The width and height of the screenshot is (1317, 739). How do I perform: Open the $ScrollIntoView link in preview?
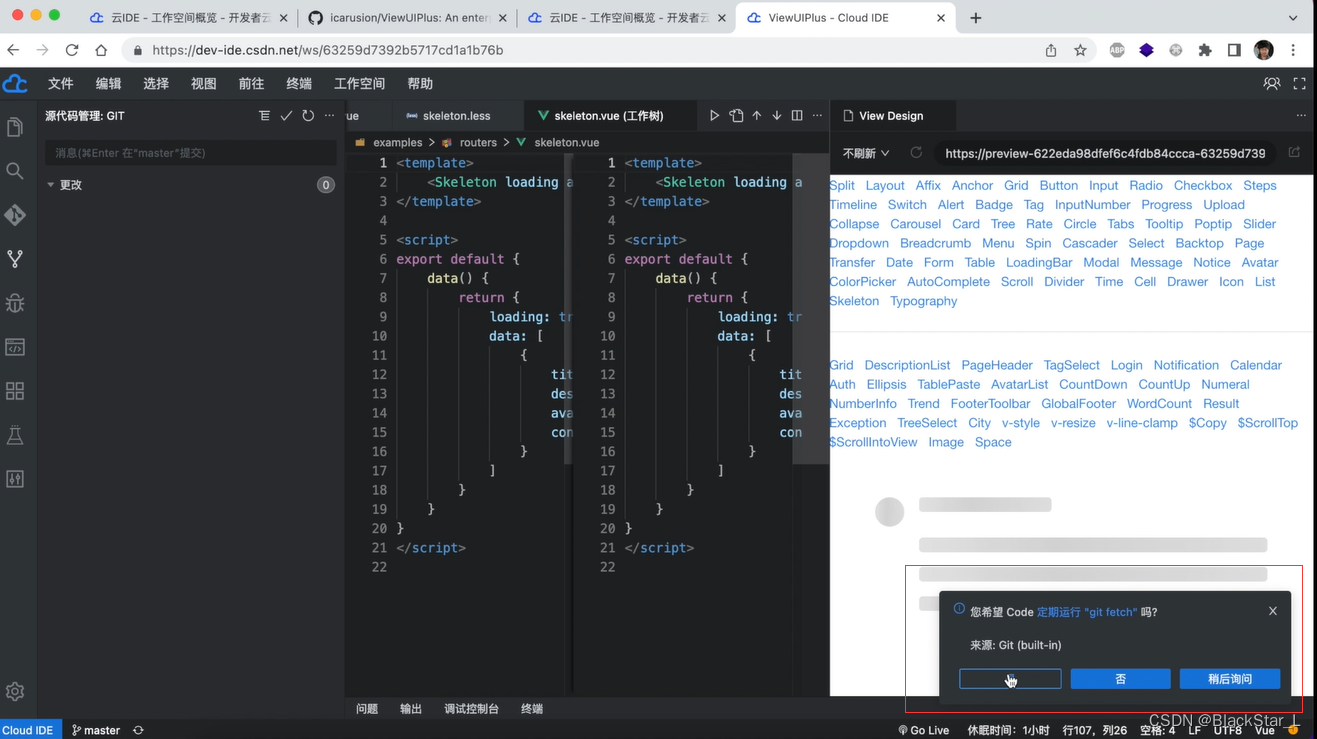point(873,442)
